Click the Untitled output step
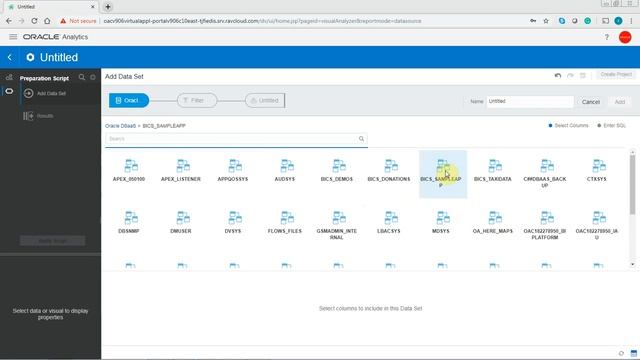This screenshot has width=640, height=360. (265, 100)
